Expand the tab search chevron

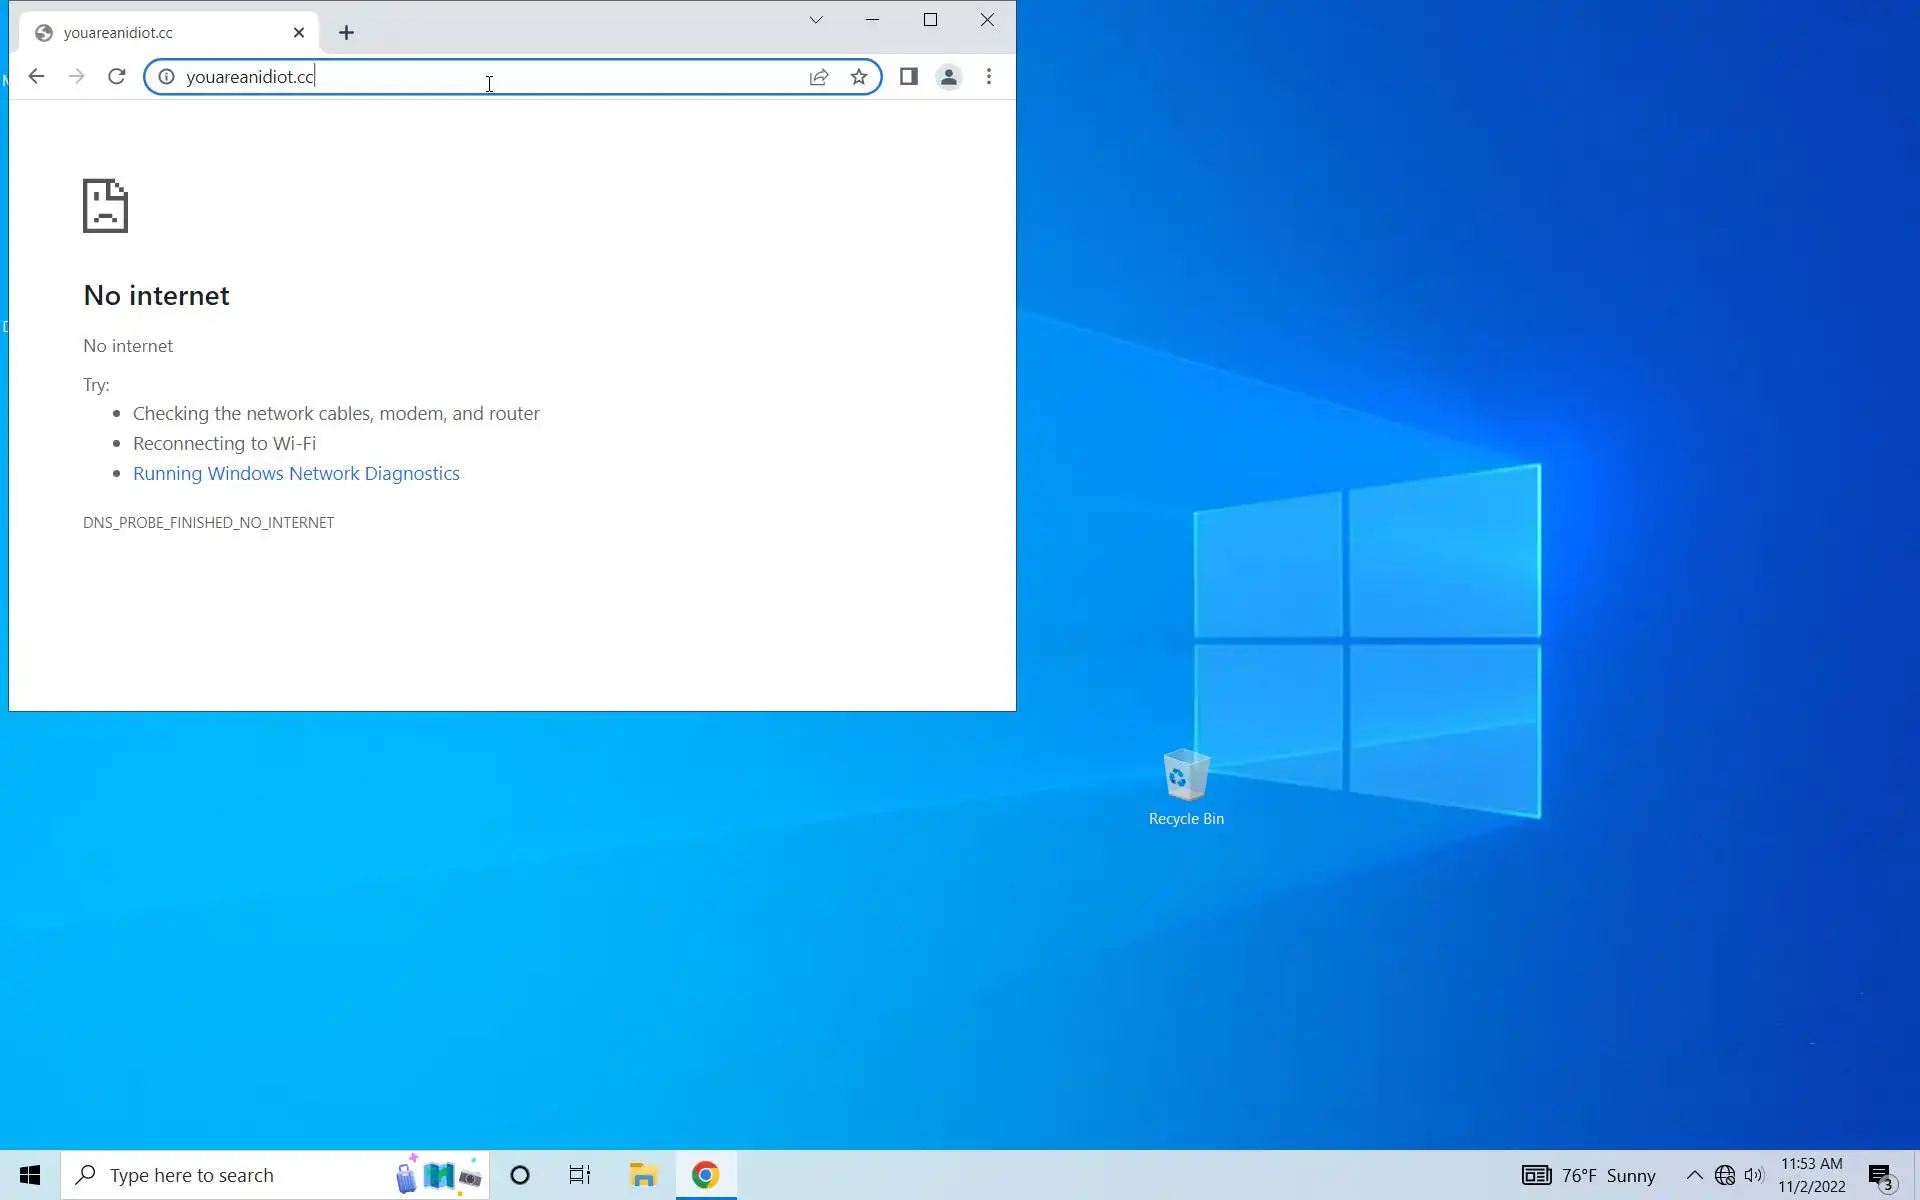[x=816, y=20]
